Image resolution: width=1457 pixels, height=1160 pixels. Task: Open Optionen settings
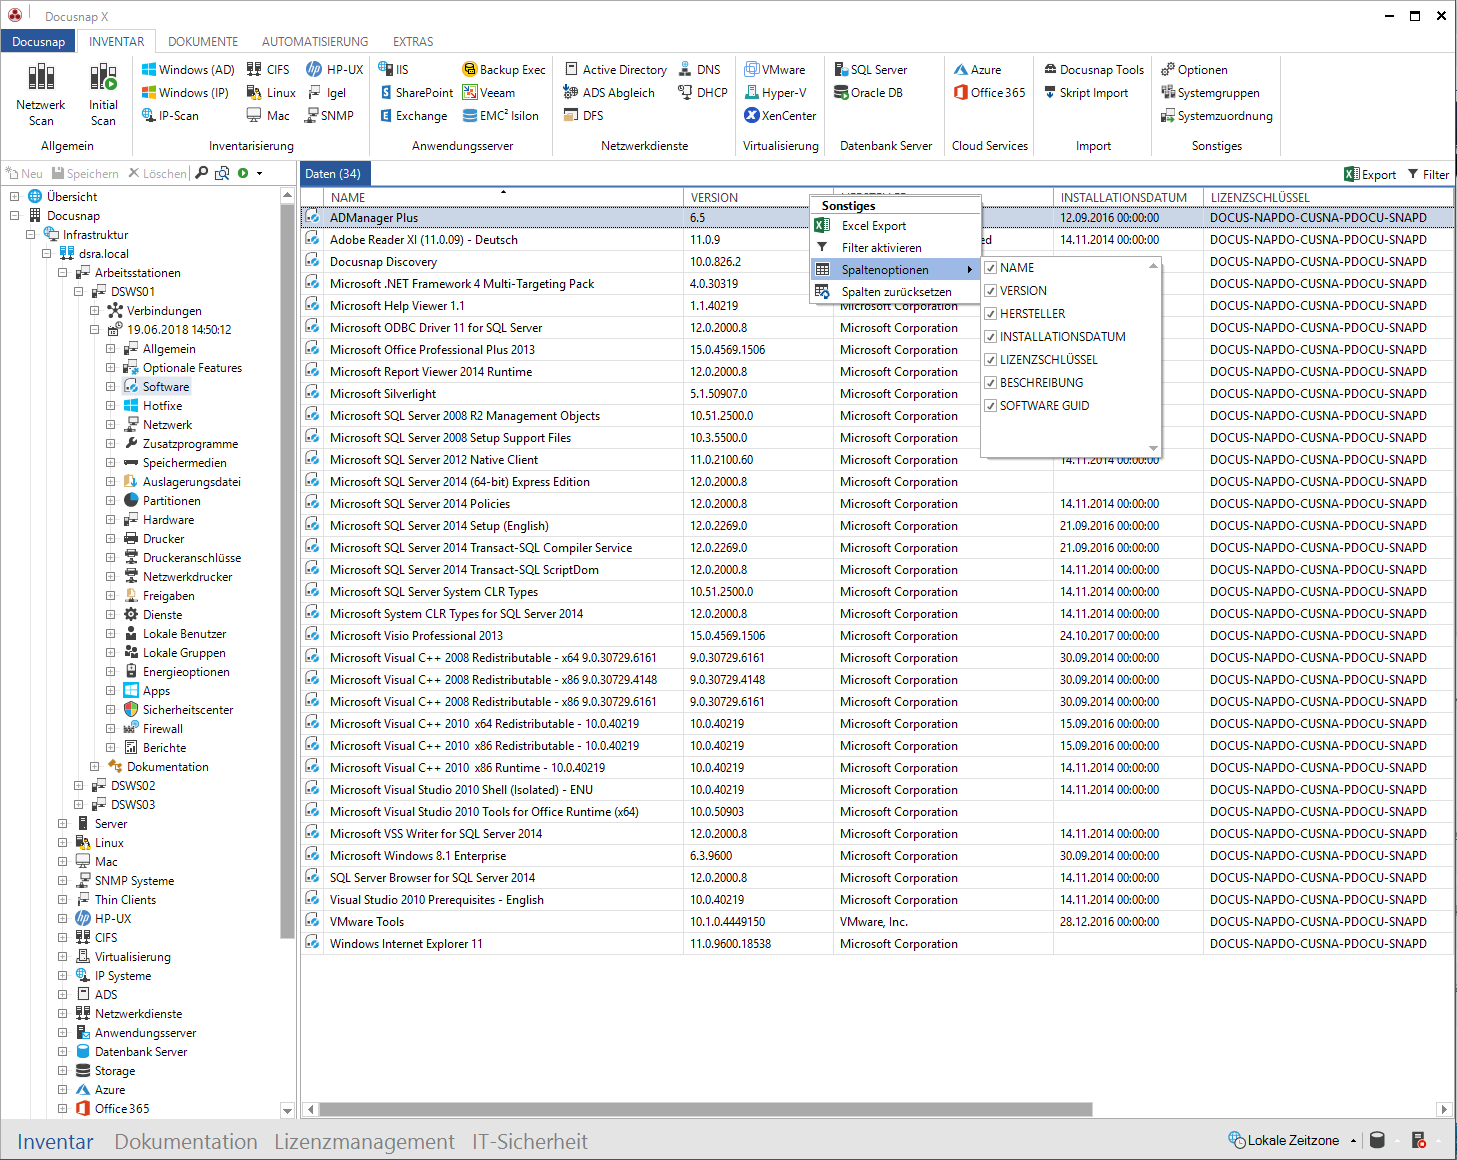(1194, 70)
